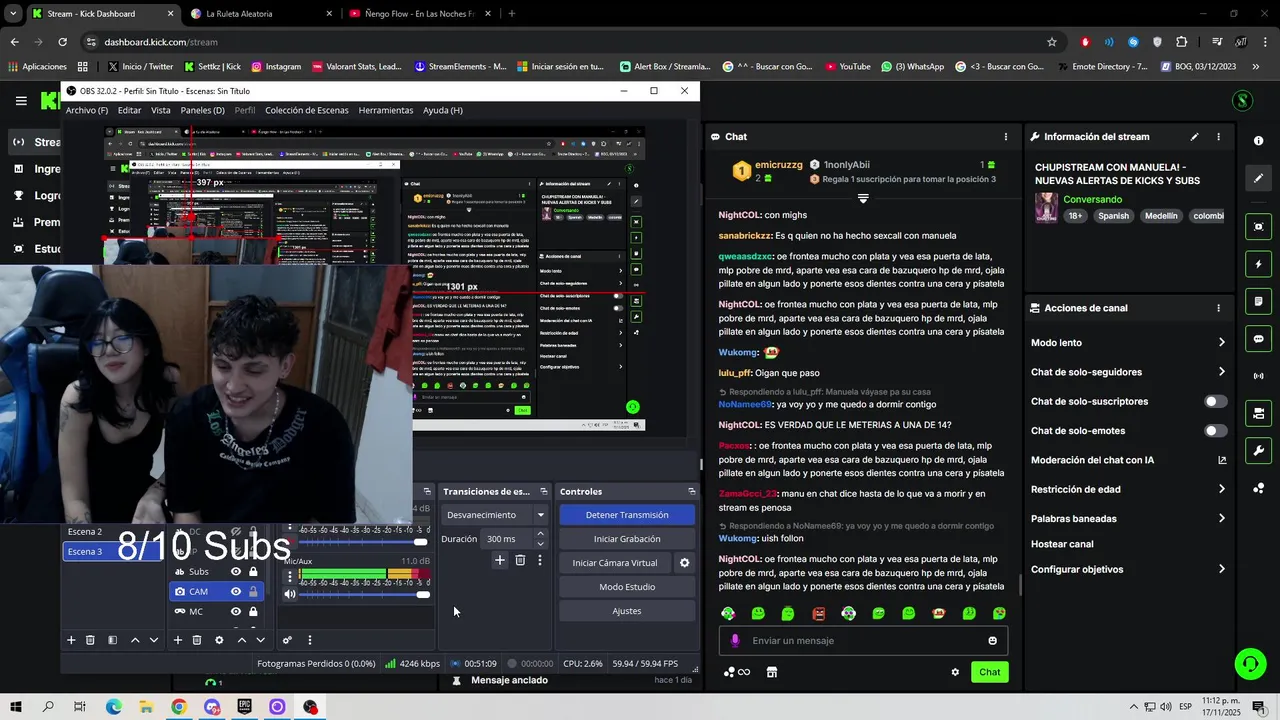The width and height of the screenshot is (1280, 720).
Task: Add a transition with the plus in OBS
Action: tap(500, 561)
